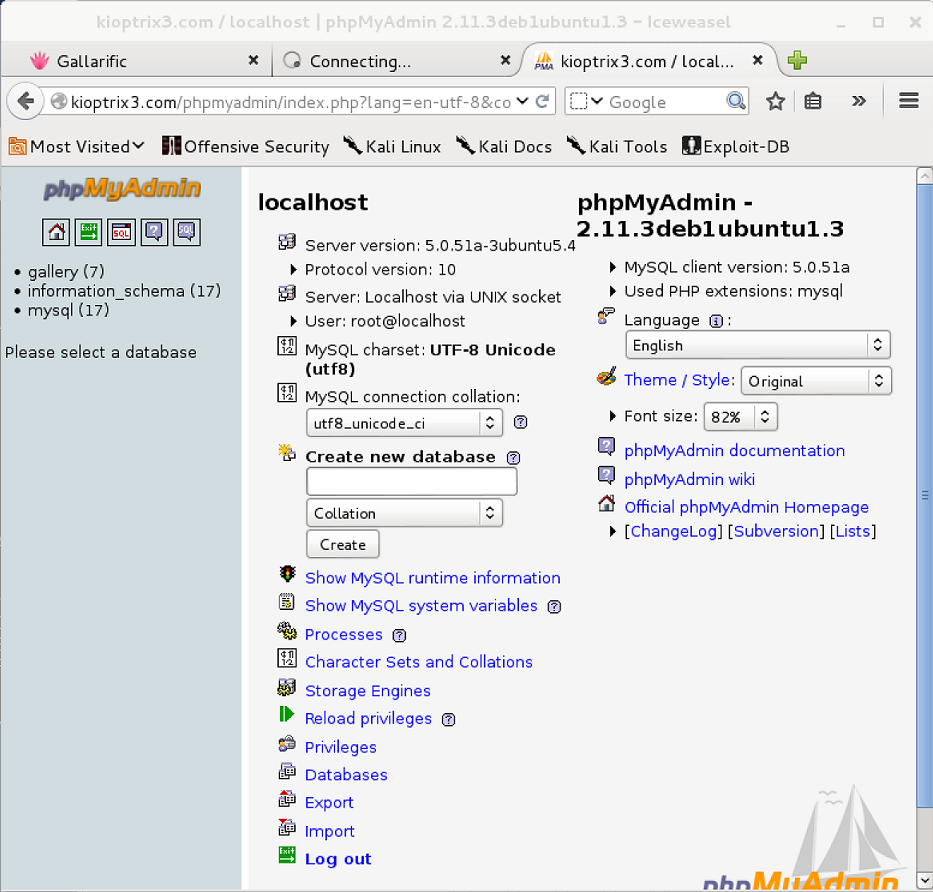
Task: Click the Language info icon
Action: 716,321
